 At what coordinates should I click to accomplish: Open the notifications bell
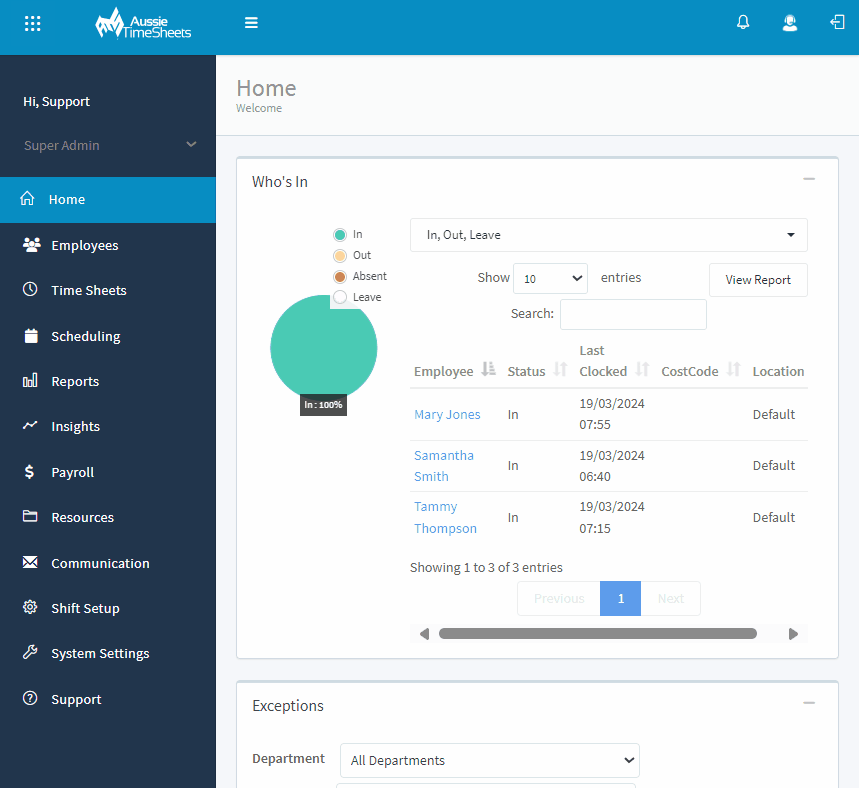click(x=743, y=21)
